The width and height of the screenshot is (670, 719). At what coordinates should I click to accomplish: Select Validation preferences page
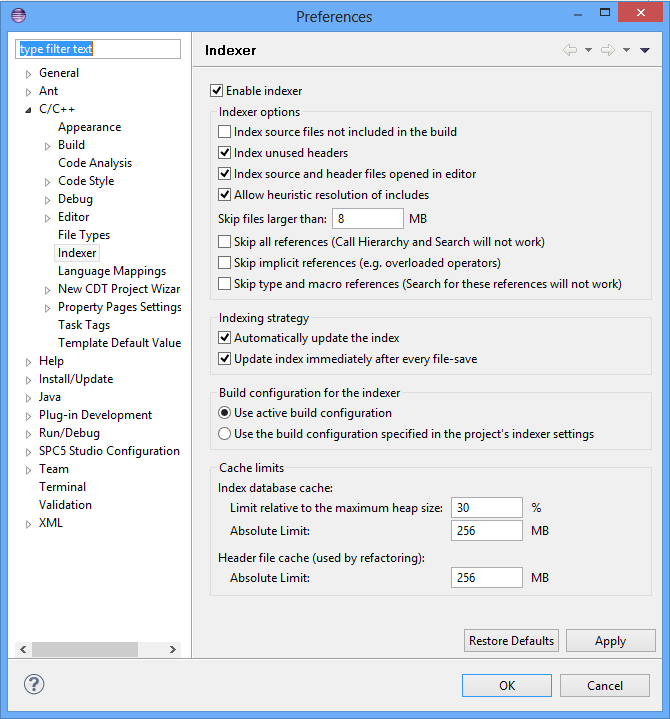tap(65, 505)
